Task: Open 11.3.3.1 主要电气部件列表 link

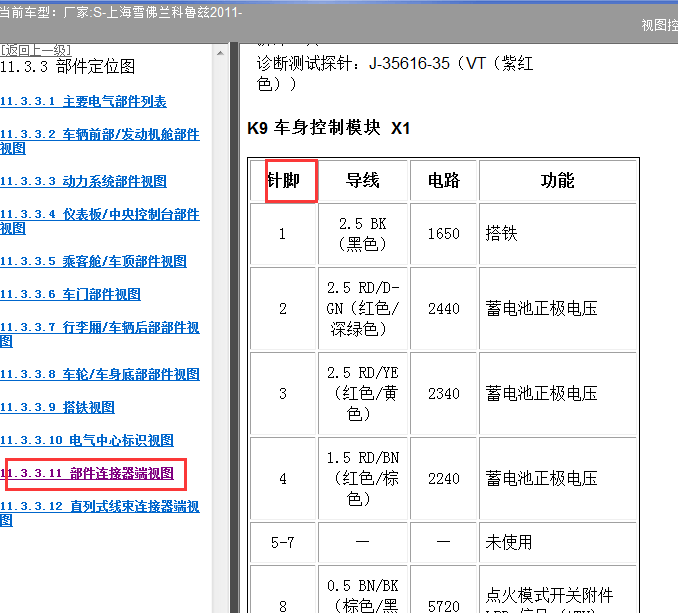Action: [83, 102]
